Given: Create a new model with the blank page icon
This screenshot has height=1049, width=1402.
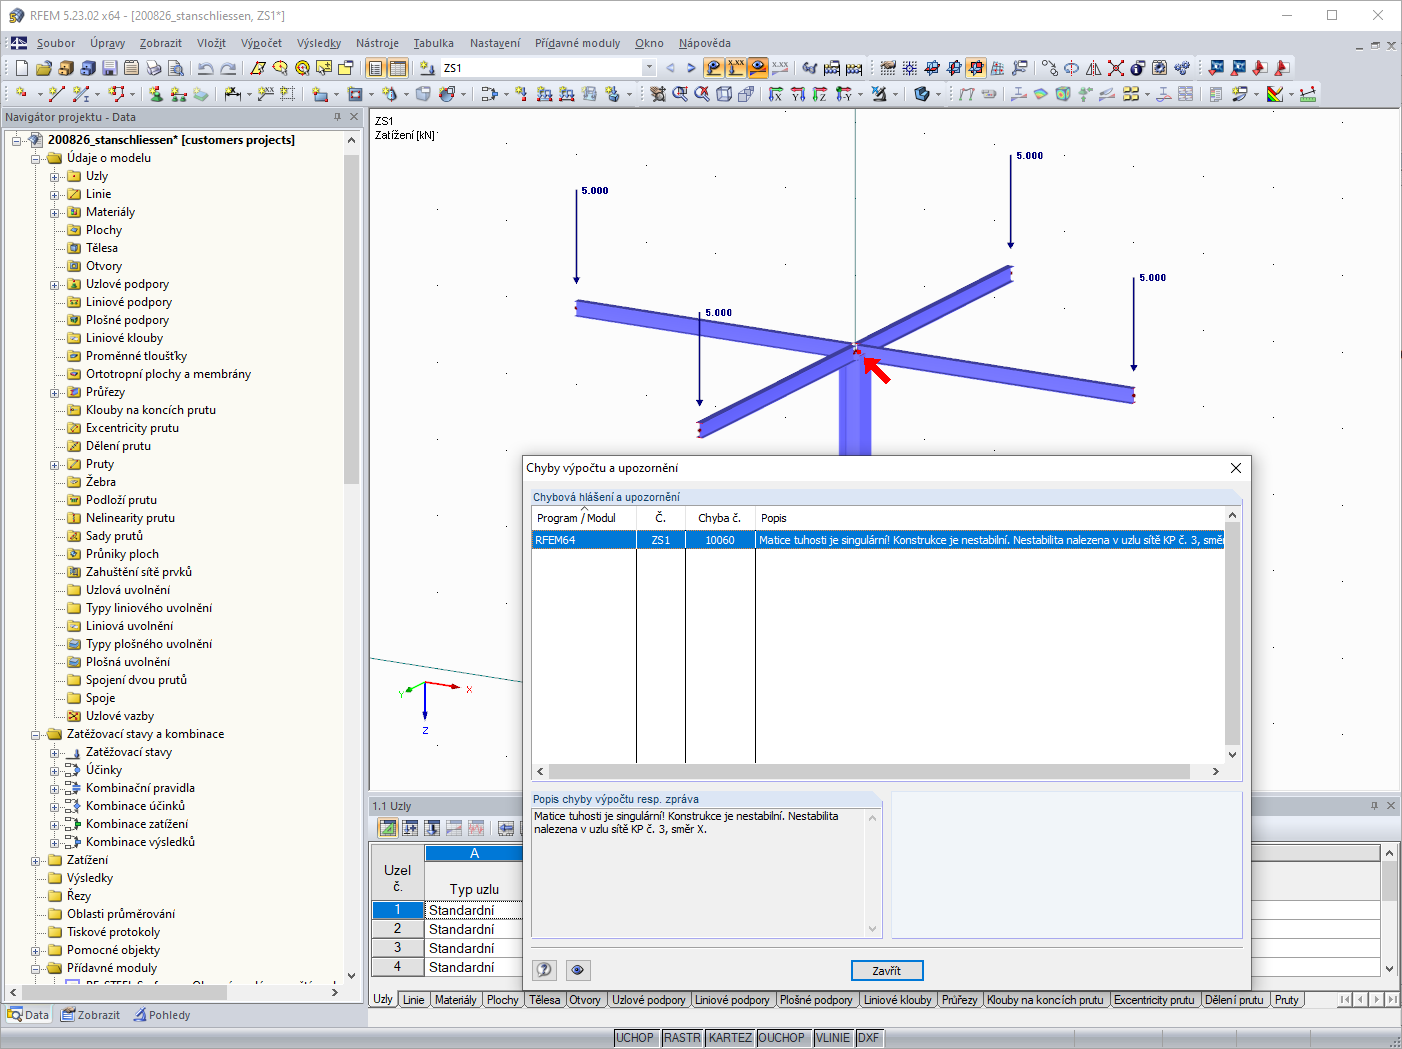Looking at the screenshot, I should (22, 68).
